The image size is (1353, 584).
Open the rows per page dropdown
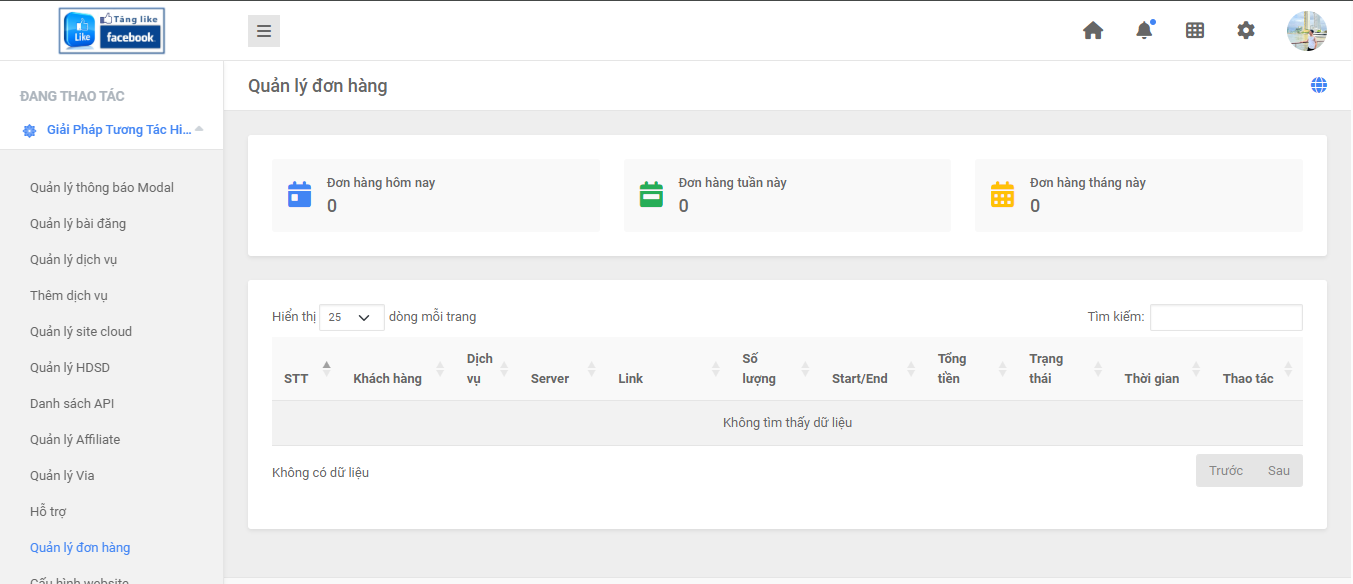[351, 317]
